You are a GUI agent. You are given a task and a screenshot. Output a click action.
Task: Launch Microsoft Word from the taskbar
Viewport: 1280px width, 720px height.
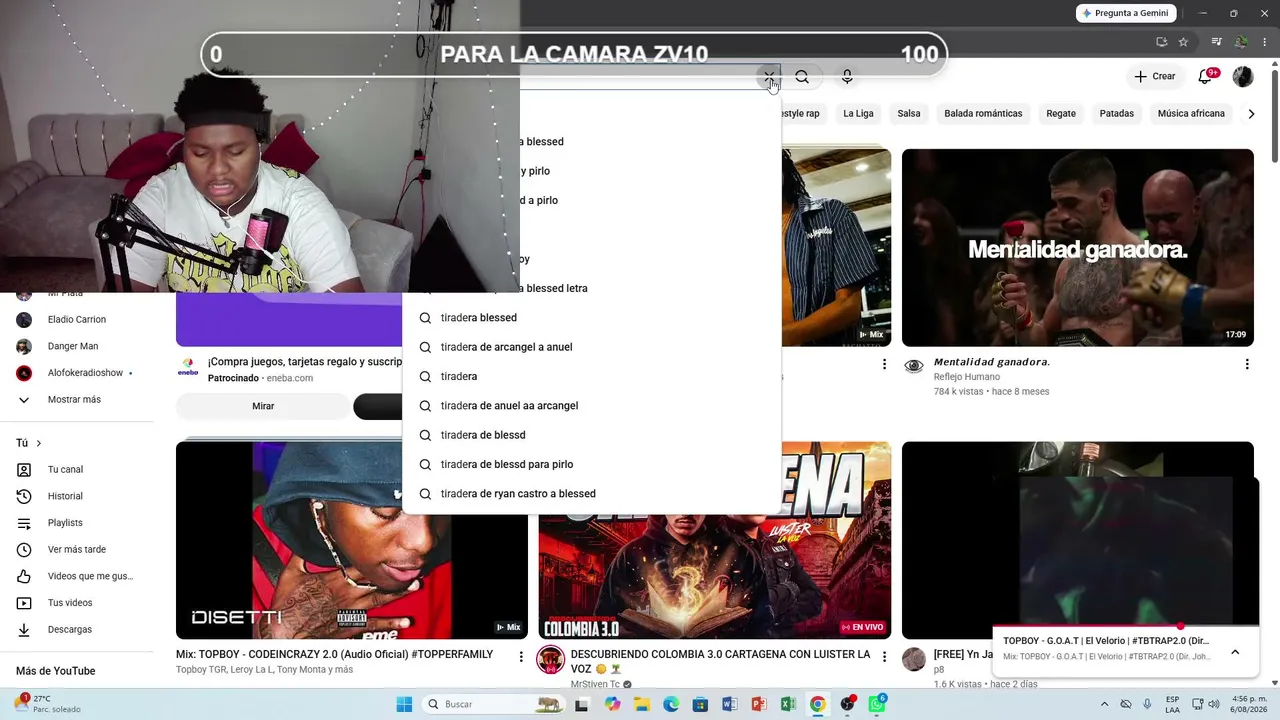click(730, 704)
